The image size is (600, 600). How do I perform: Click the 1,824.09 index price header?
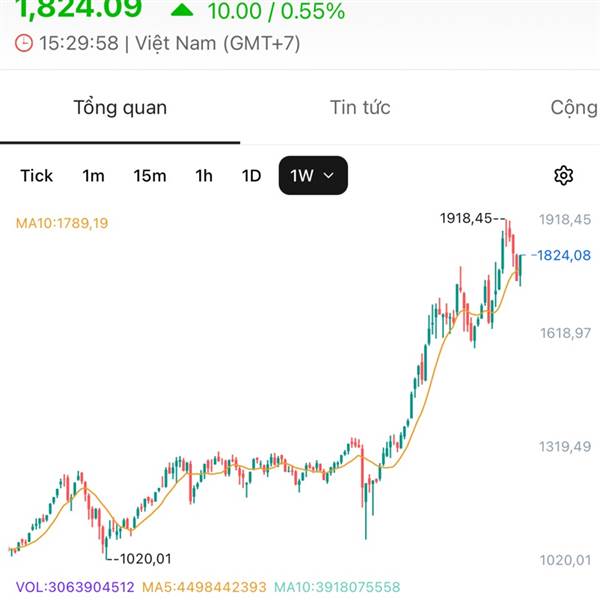click(x=72, y=11)
